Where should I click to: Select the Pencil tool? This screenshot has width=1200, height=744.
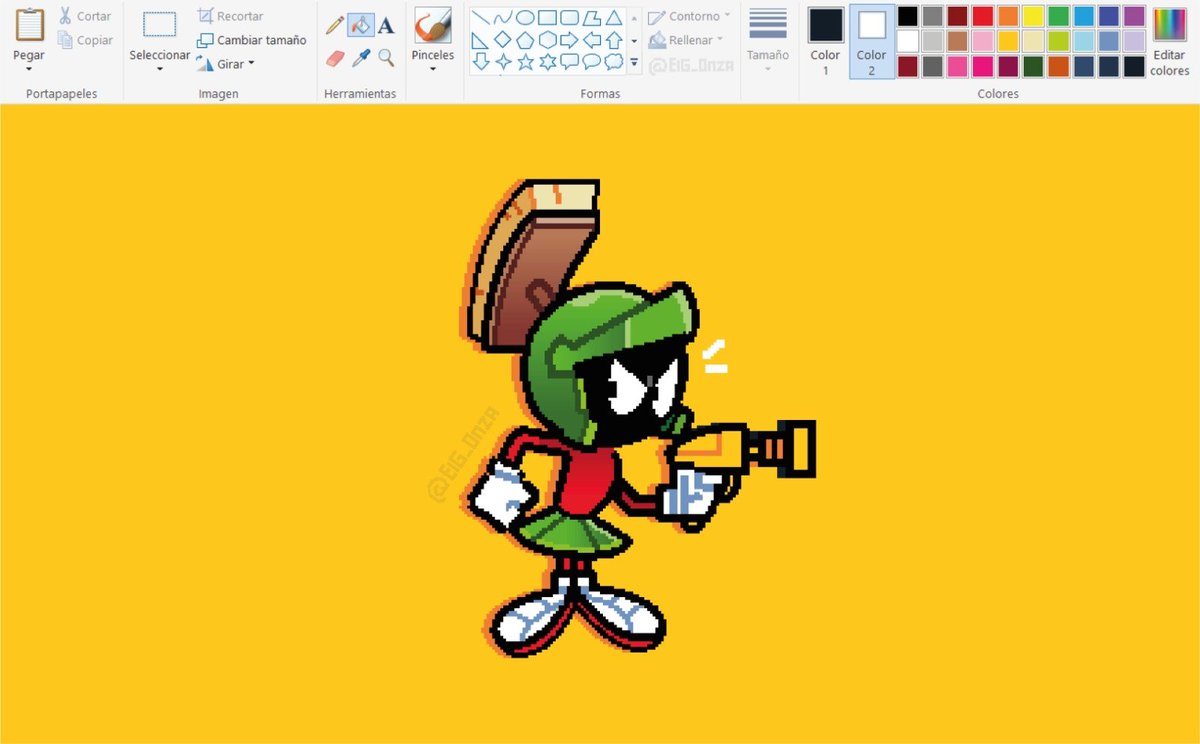coord(335,25)
